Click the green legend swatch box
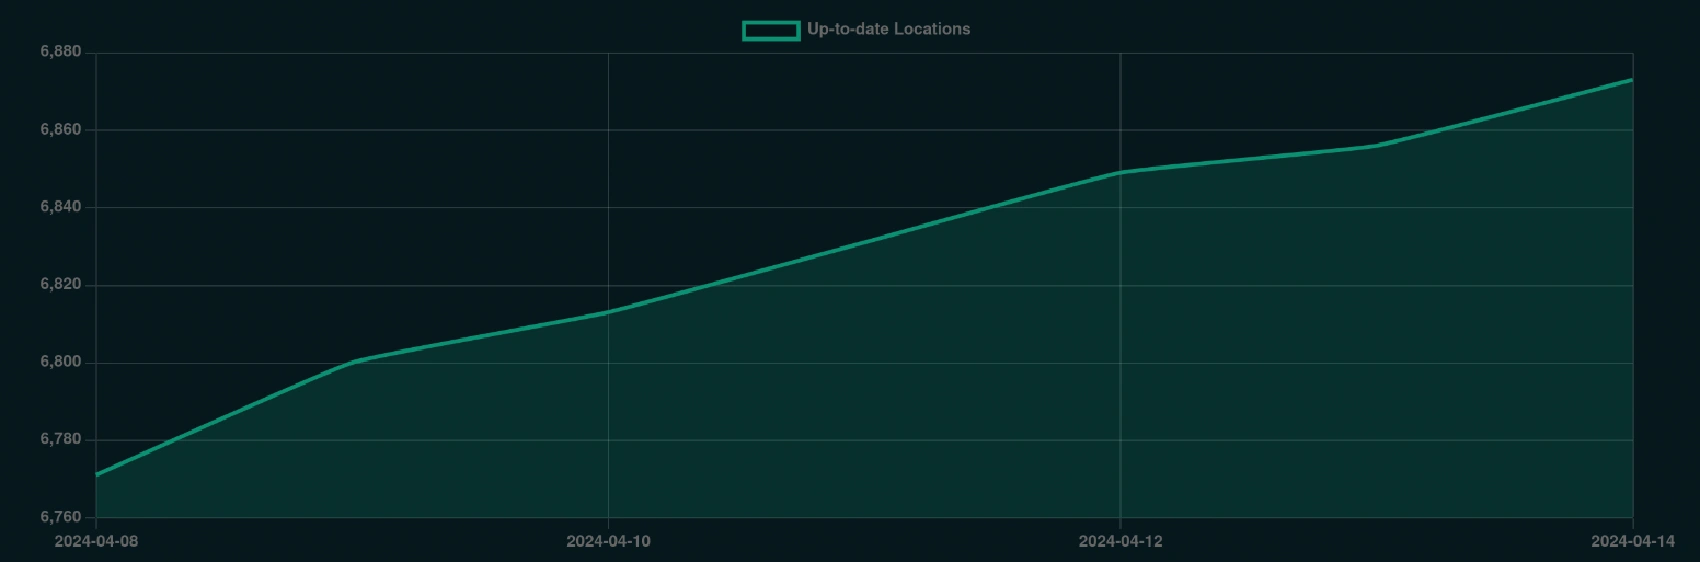 tap(771, 30)
